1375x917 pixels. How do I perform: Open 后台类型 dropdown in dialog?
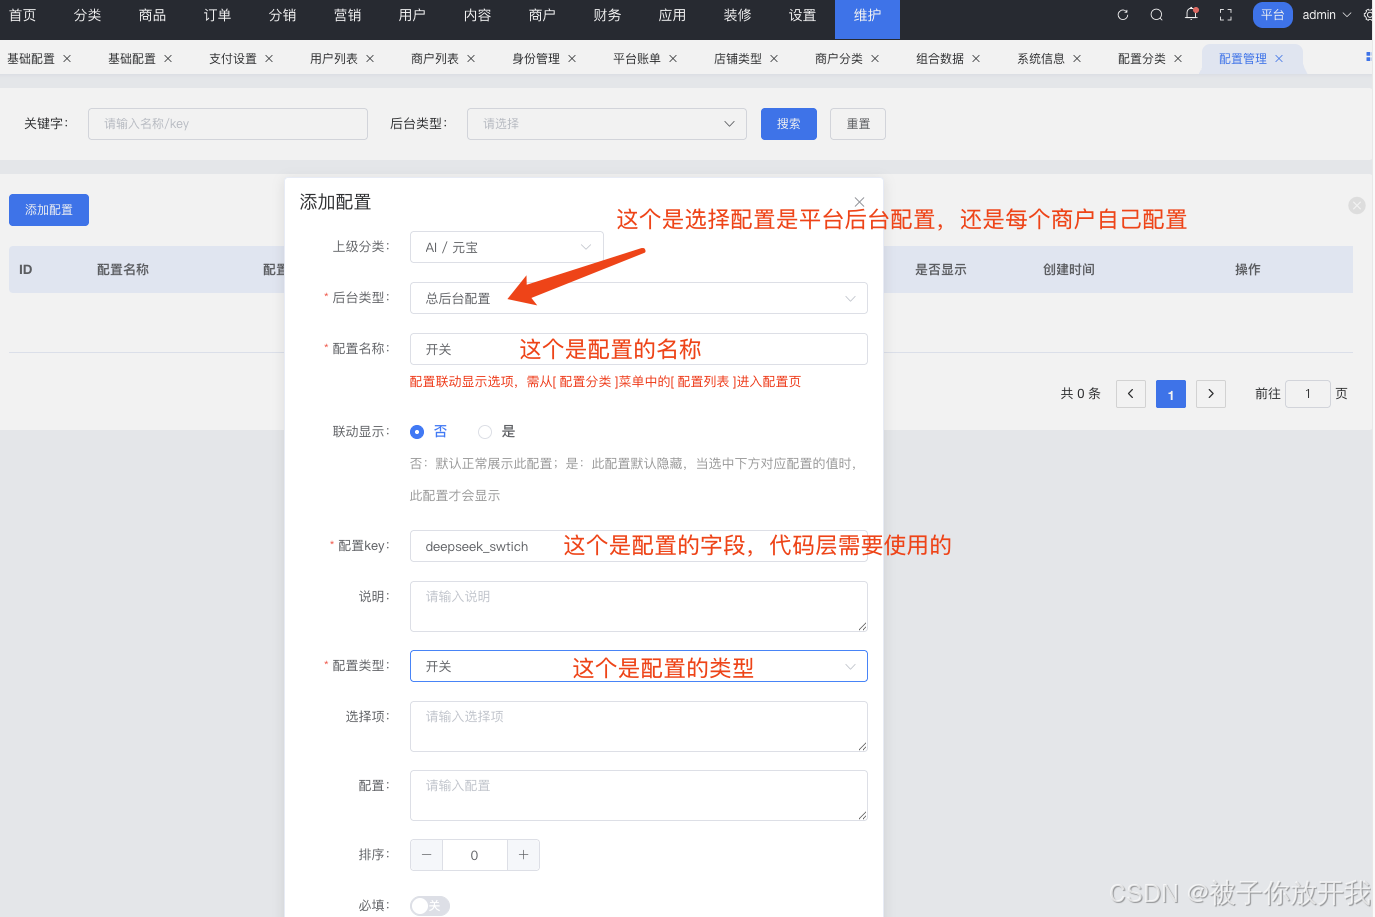[639, 298]
